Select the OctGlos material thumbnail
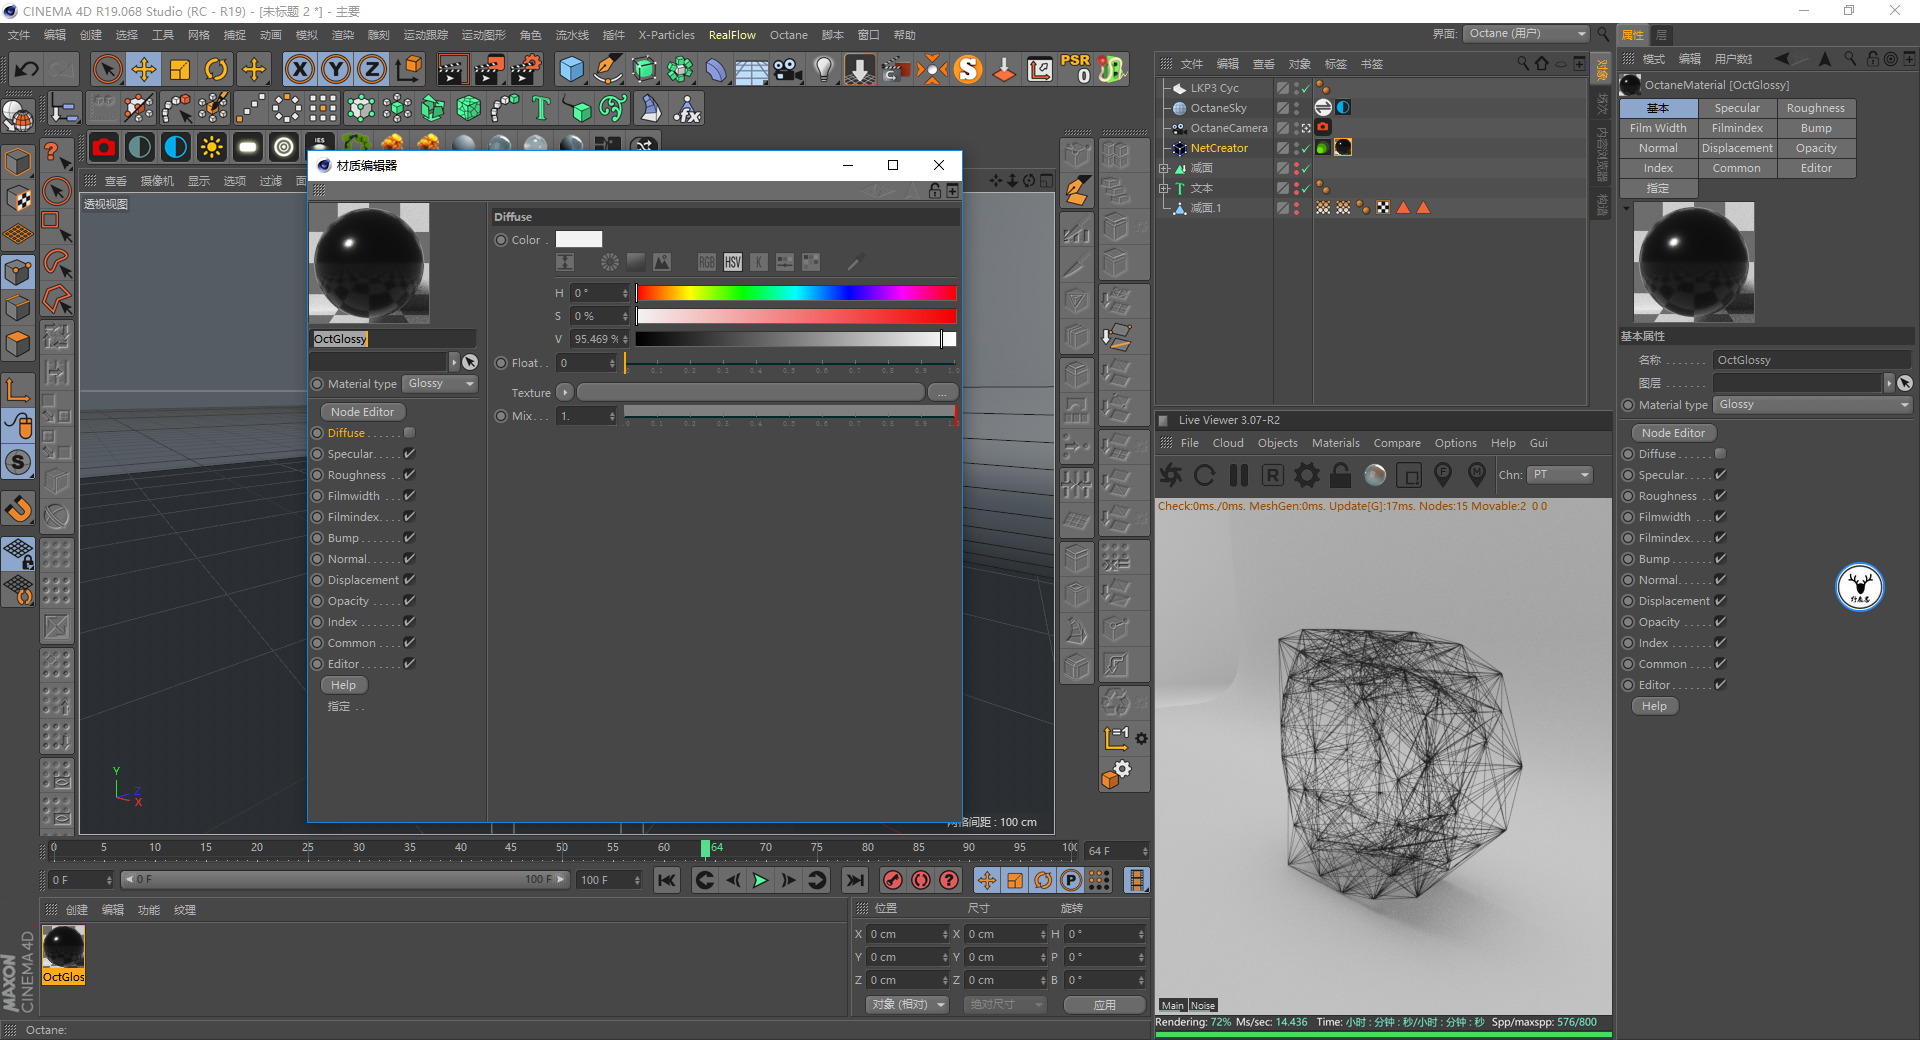Viewport: 1920px width, 1040px height. coord(63,954)
